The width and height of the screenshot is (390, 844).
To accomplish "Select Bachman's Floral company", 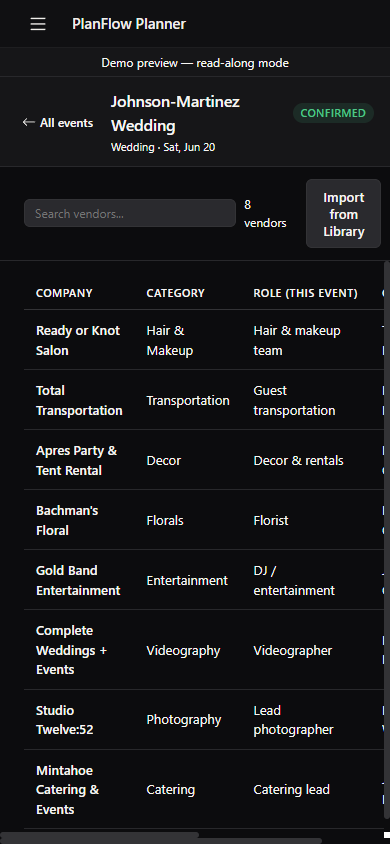I will (67, 520).
